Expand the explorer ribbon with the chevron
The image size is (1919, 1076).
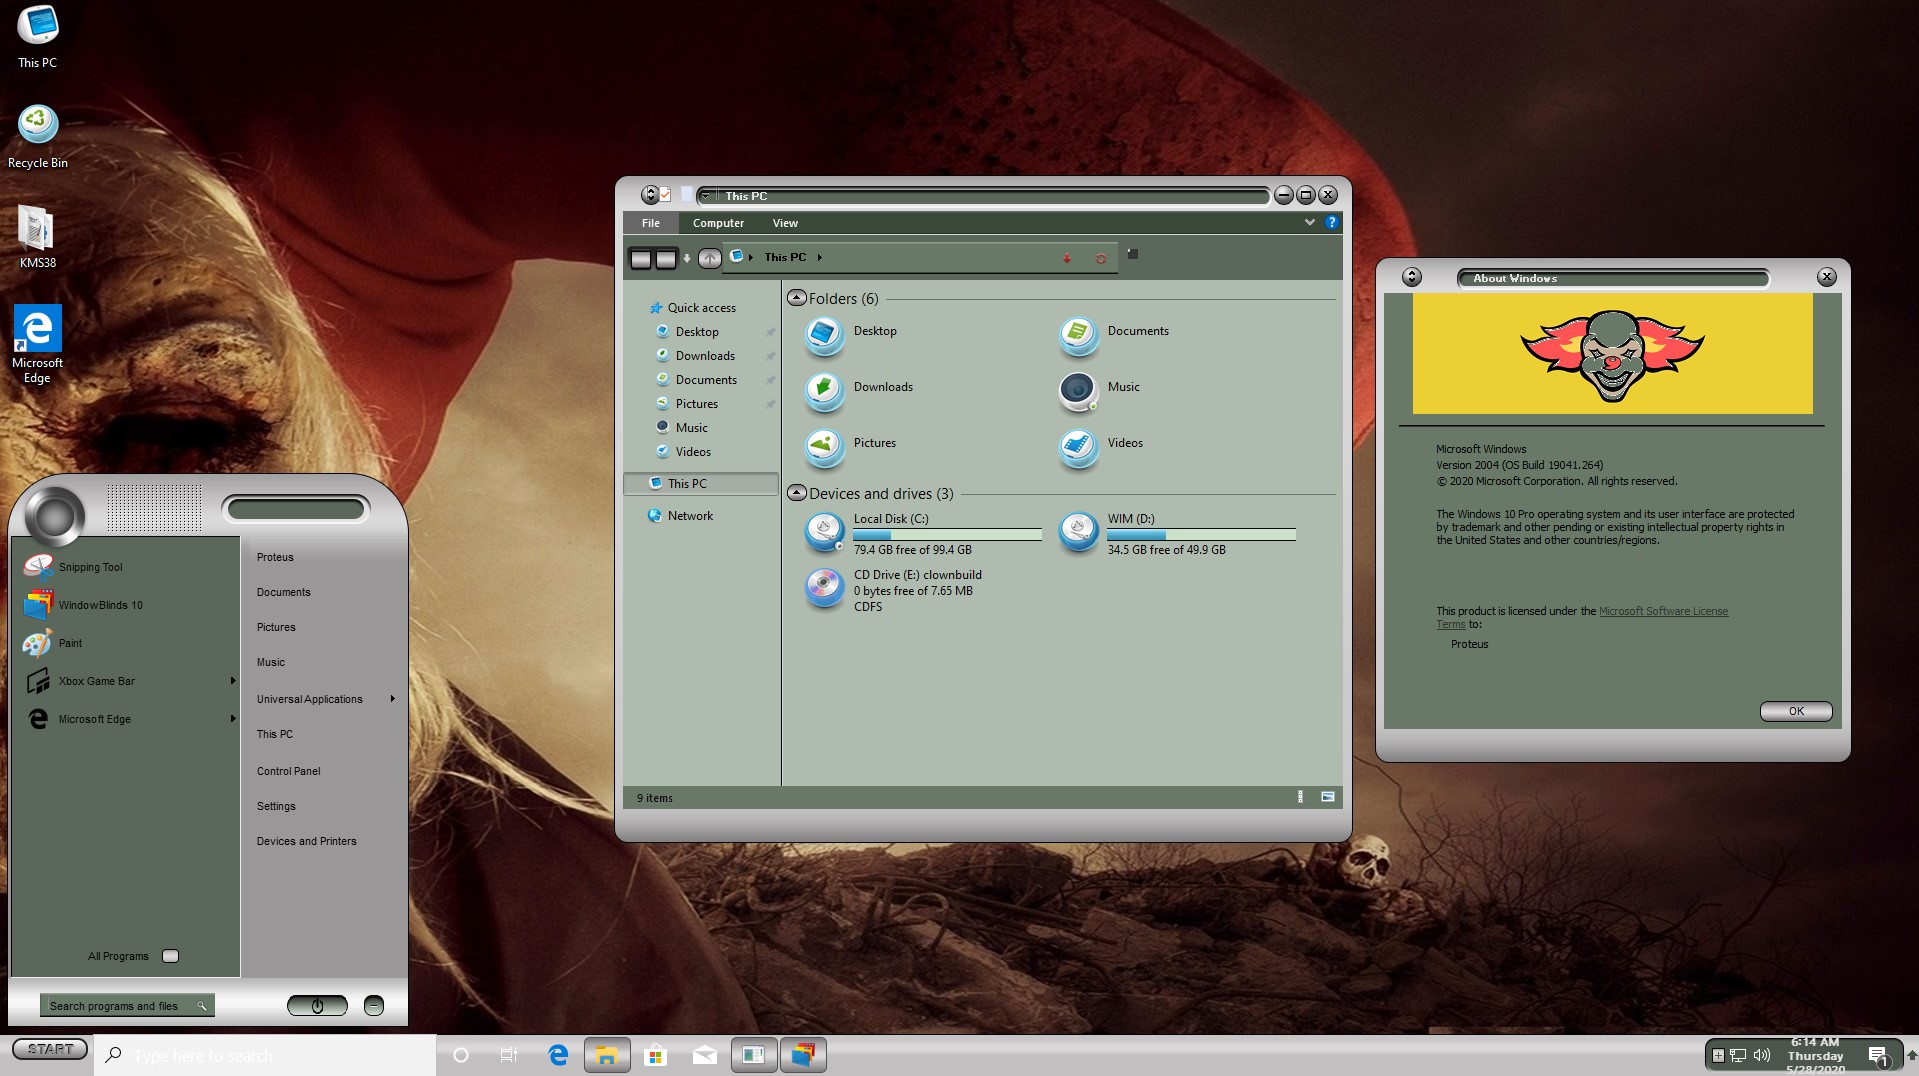pos(1309,222)
